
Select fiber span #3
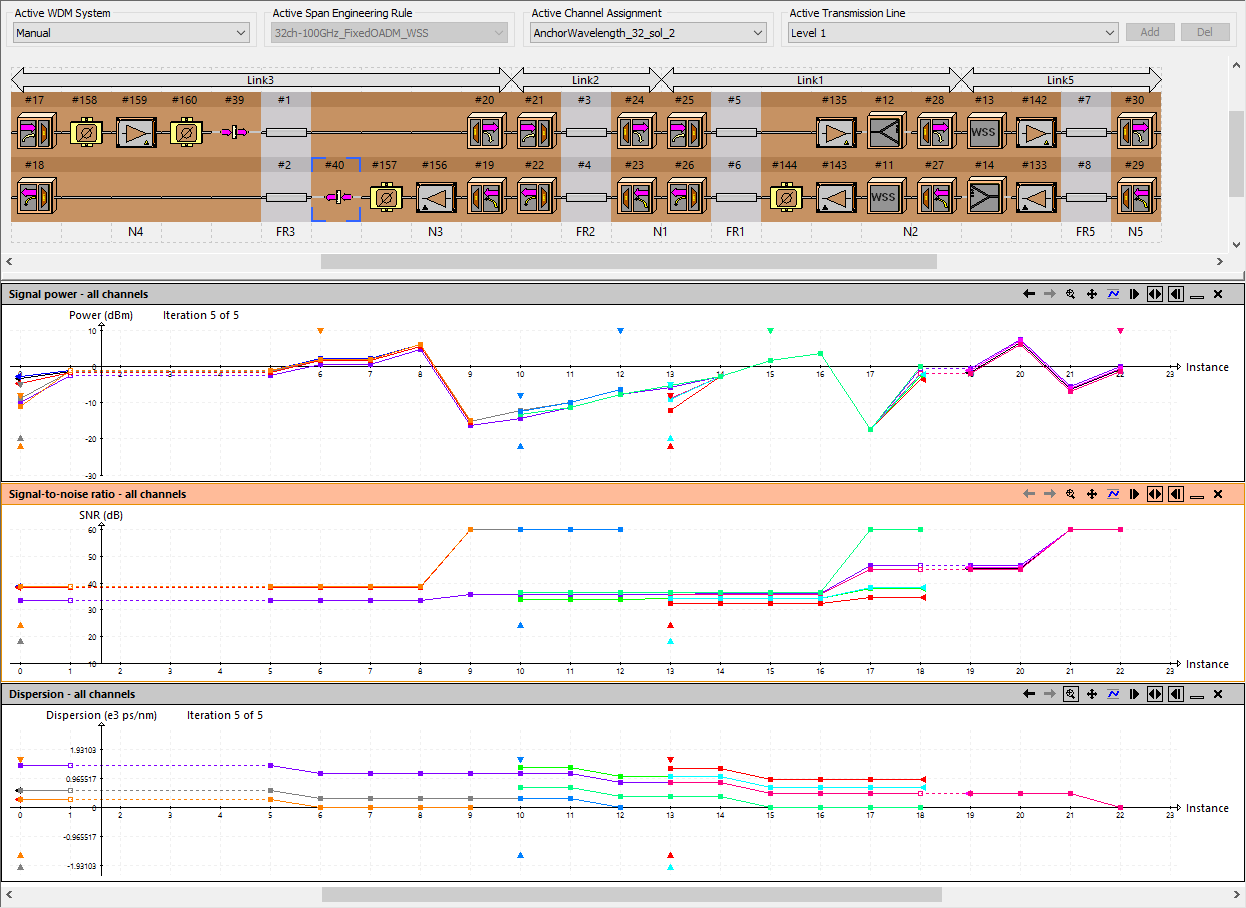[585, 132]
